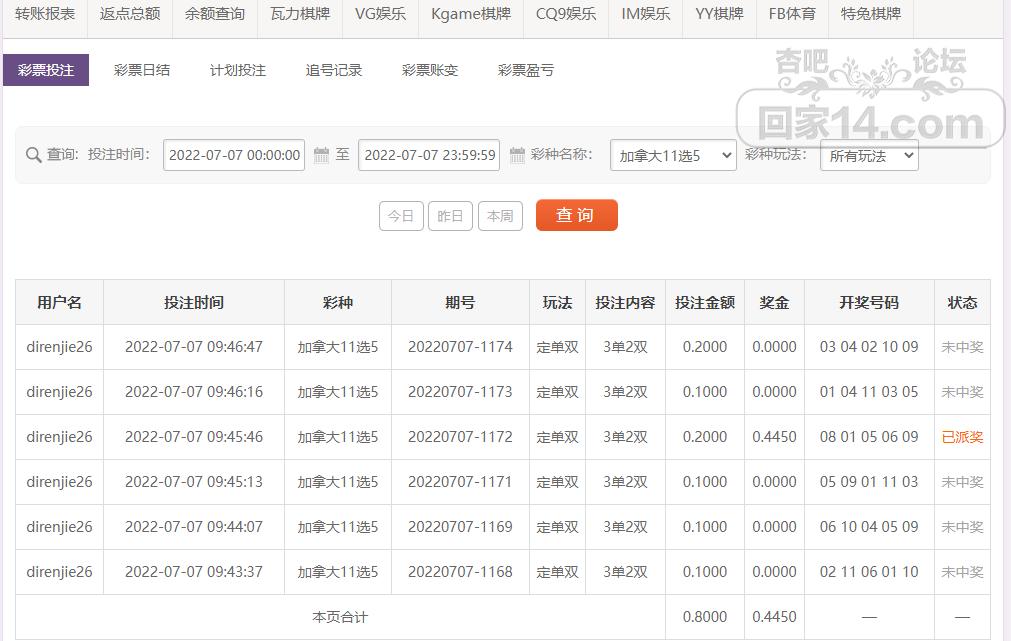Click the start time input field

[234, 155]
